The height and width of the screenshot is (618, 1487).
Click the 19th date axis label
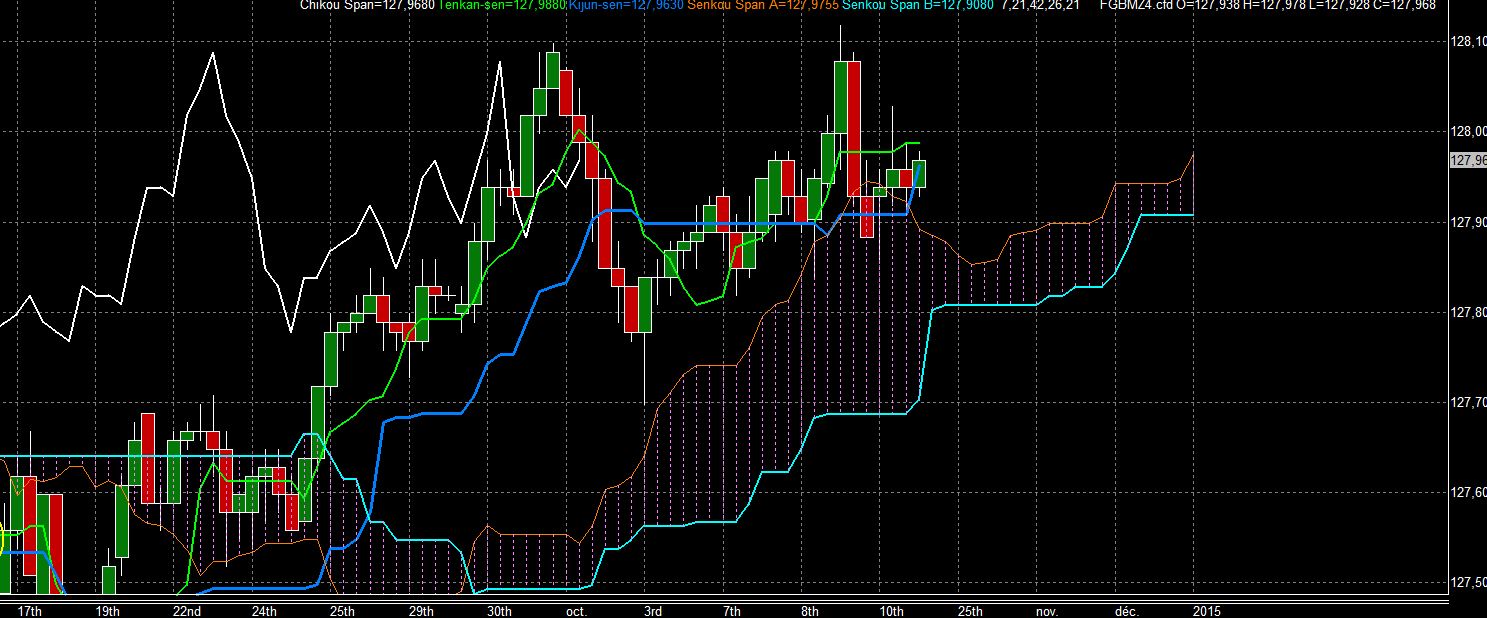pos(108,610)
